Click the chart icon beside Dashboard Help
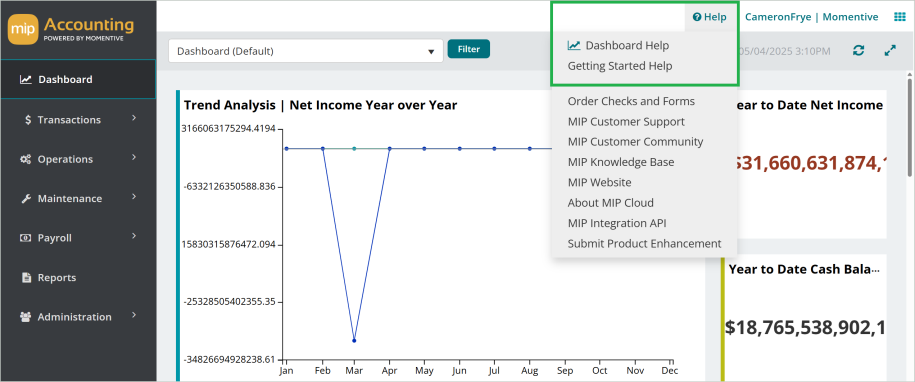This screenshot has width=915, height=382. [574, 45]
